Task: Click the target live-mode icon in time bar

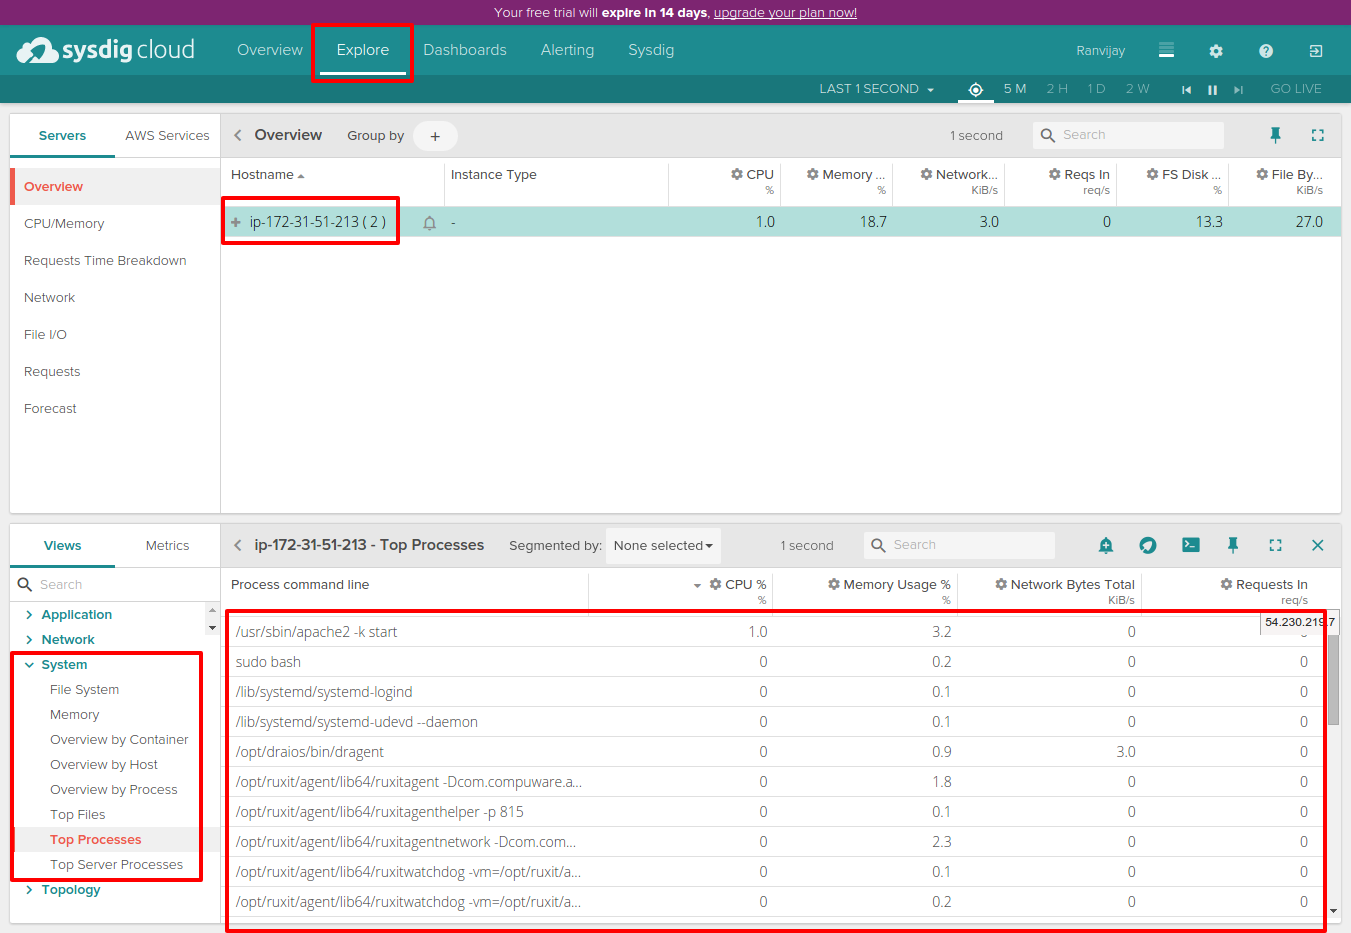Action: [x=976, y=90]
